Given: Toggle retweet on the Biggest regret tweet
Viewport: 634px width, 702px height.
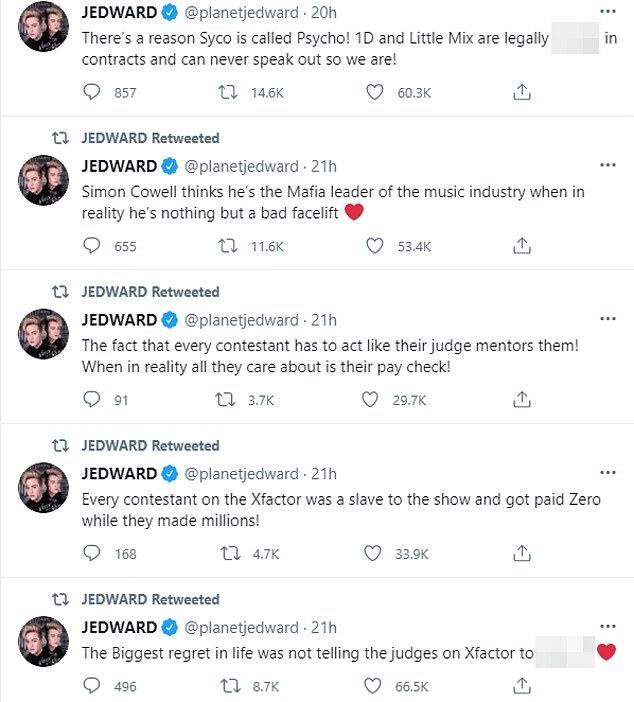Looking at the screenshot, I should click(x=227, y=687).
